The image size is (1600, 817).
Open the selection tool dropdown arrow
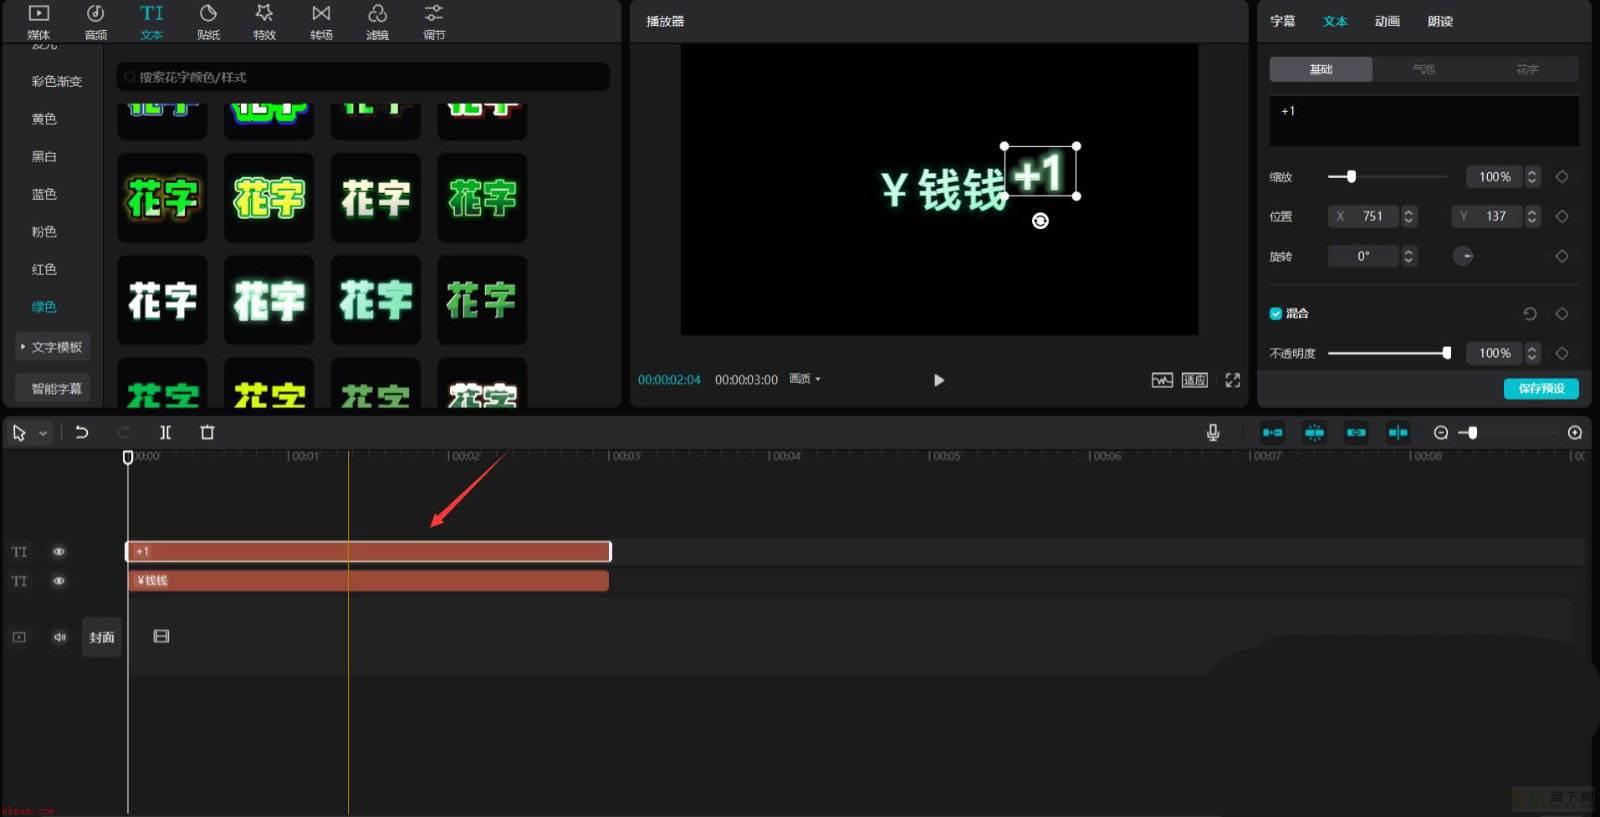click(43, 433)
